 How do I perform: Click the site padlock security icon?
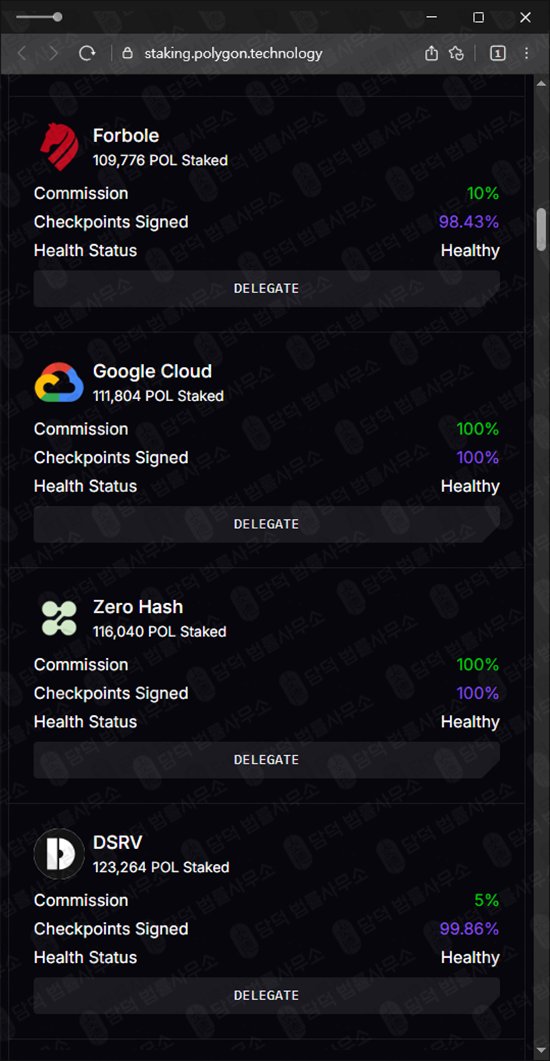pyautogui.click(x=127, y=53)
